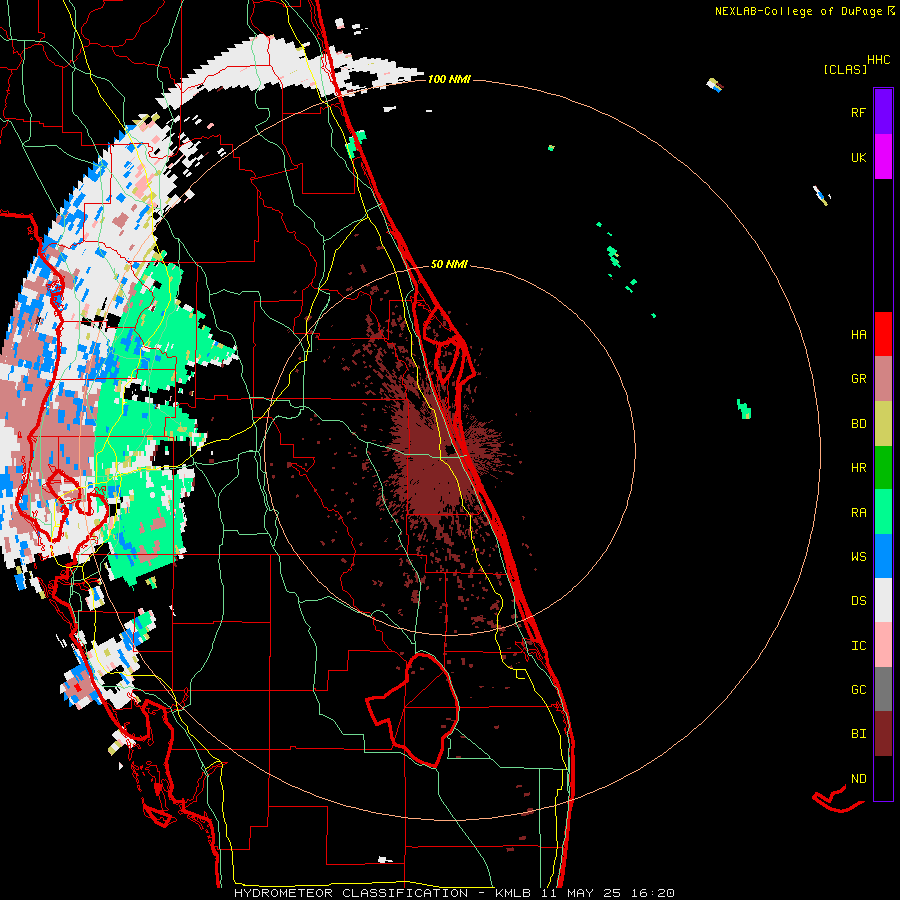This screenshot has height=900, width=900.
Task: Click the GC gray legend swatch
Action: [883, 689]
